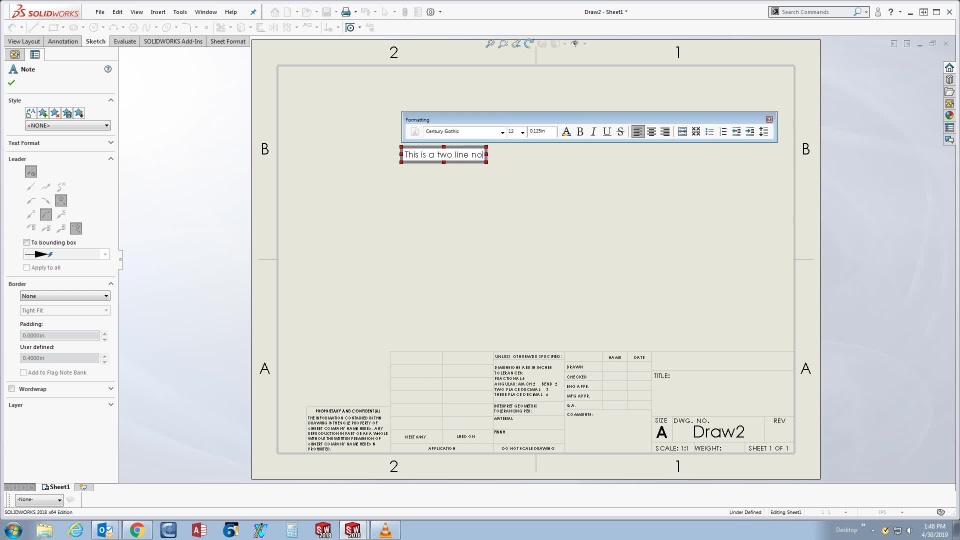Apply bulleted list formatting
Screen dimensions: 960x540
(710, 132)
